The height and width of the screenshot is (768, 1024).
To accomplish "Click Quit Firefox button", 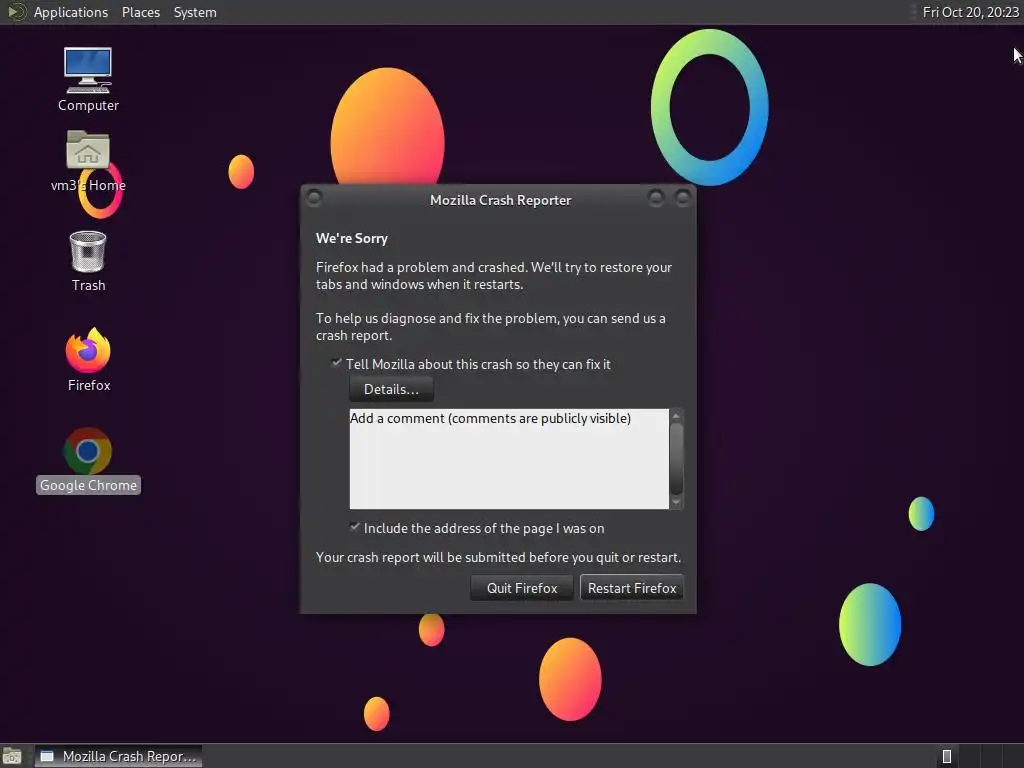I will [522, 588].
